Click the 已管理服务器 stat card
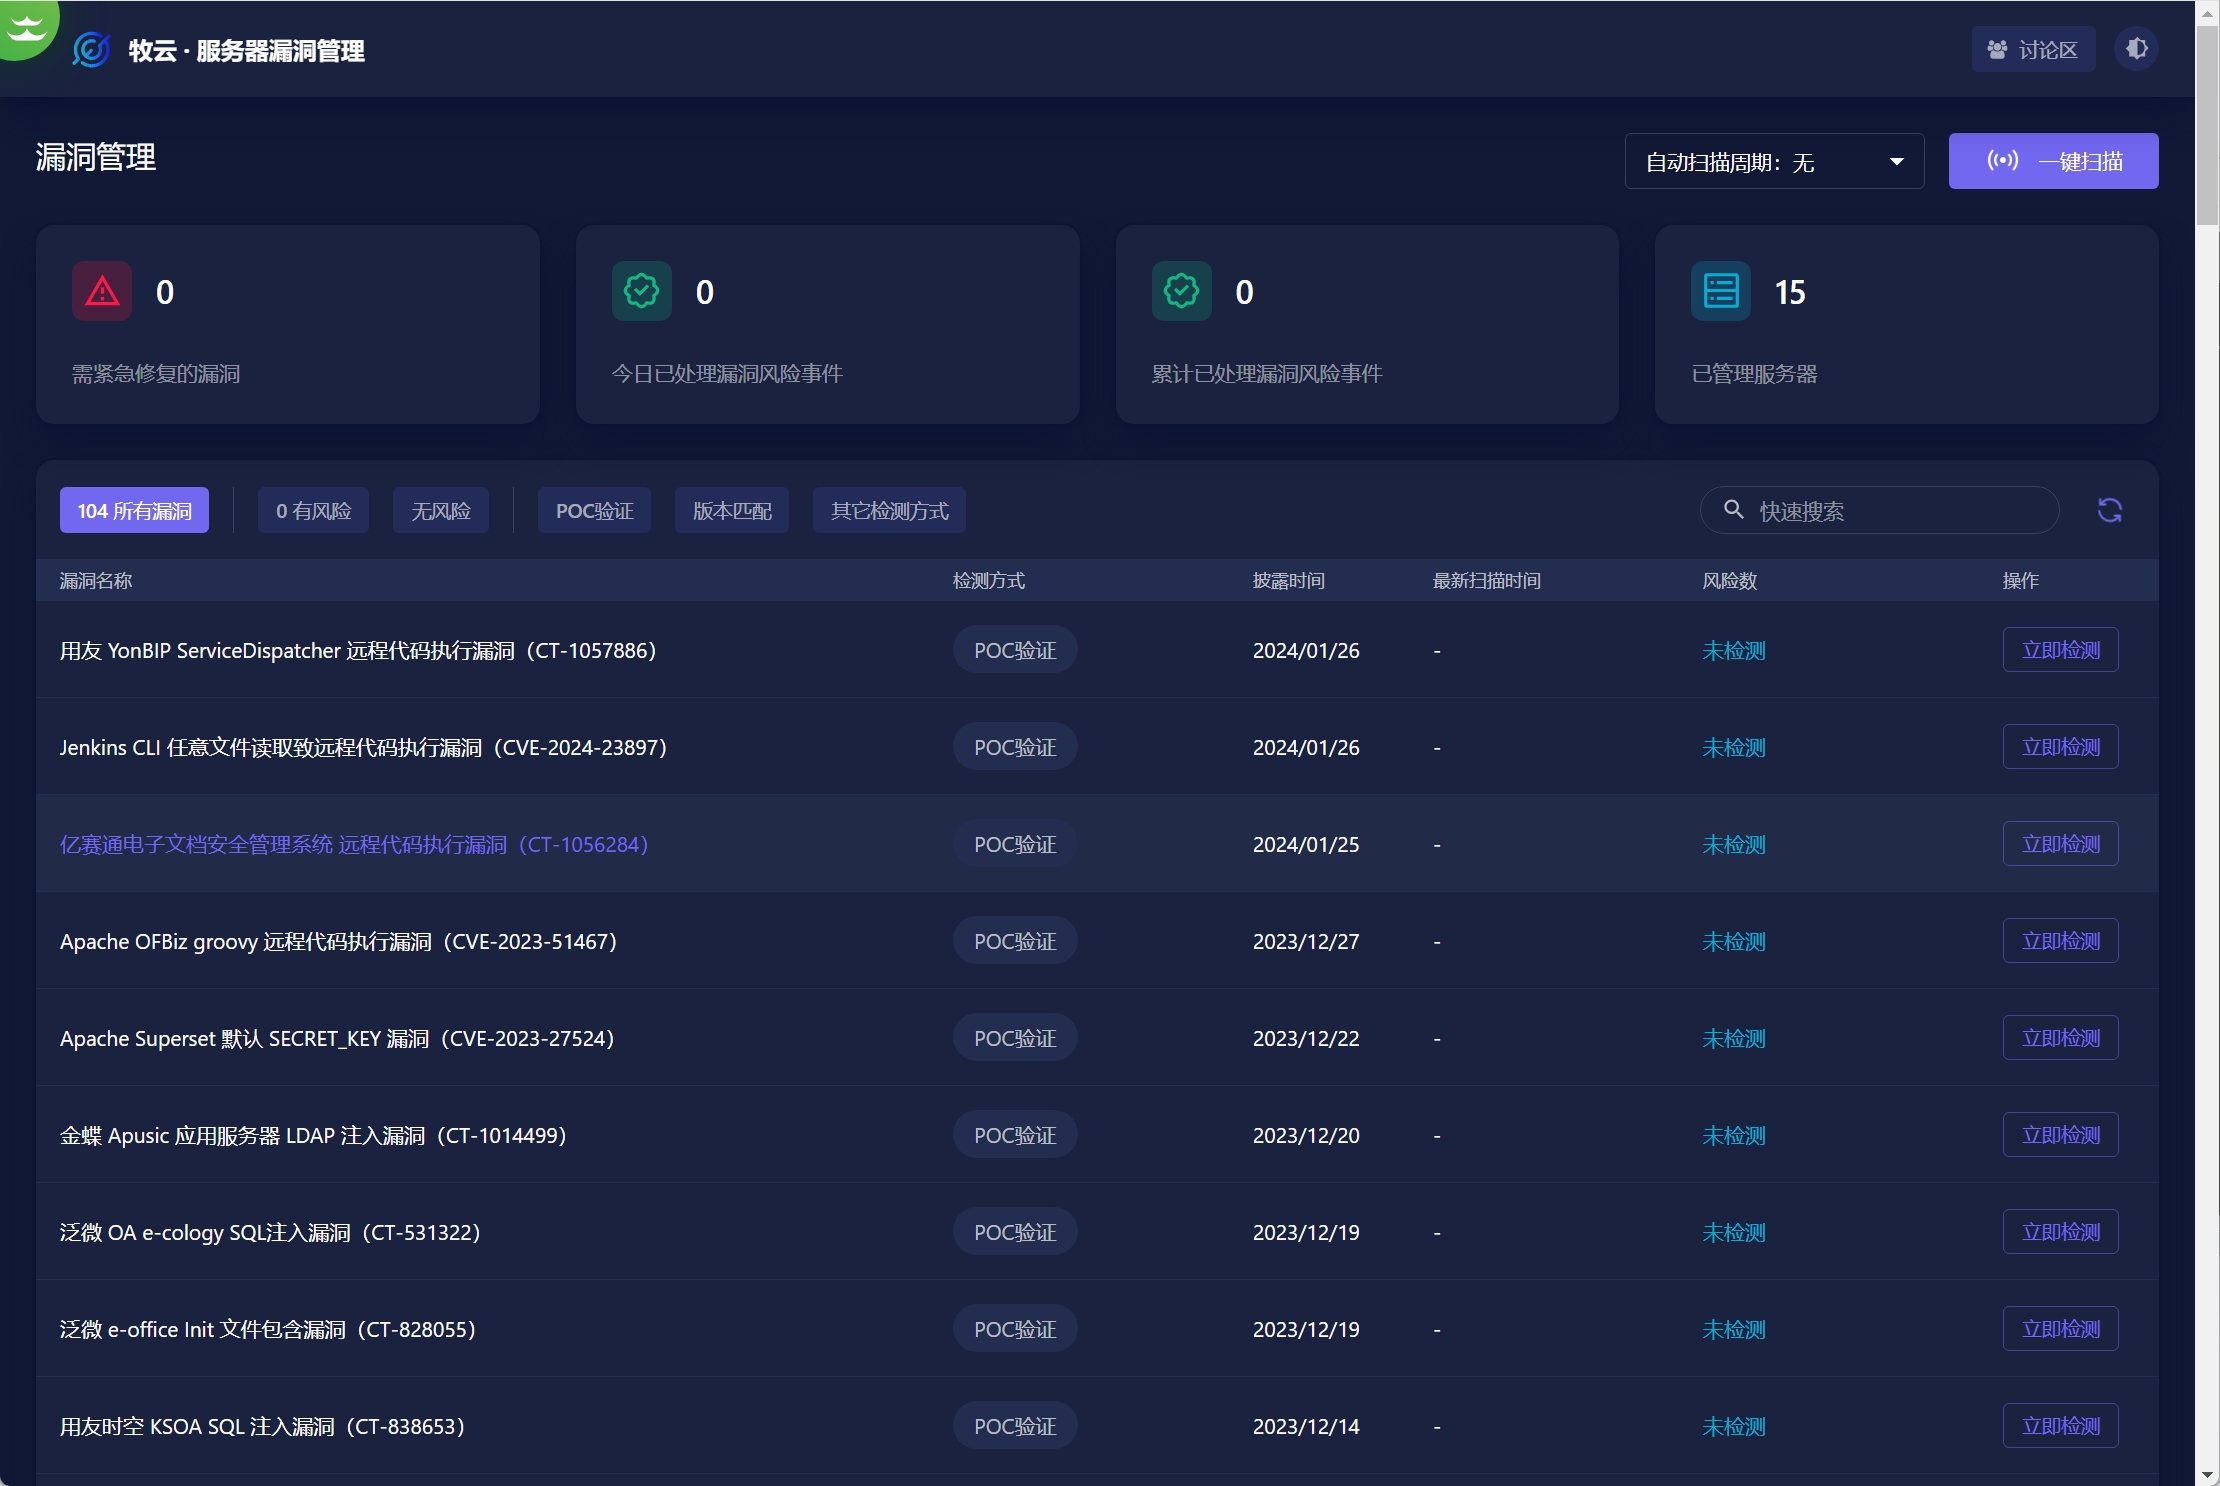2220x1486 pixels. [x=1906, y=324]
